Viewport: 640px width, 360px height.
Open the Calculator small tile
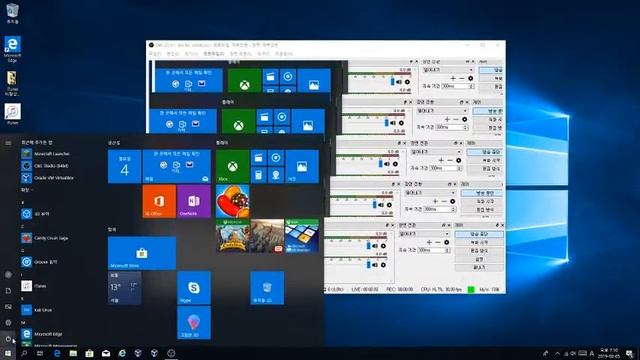point(258,175)
